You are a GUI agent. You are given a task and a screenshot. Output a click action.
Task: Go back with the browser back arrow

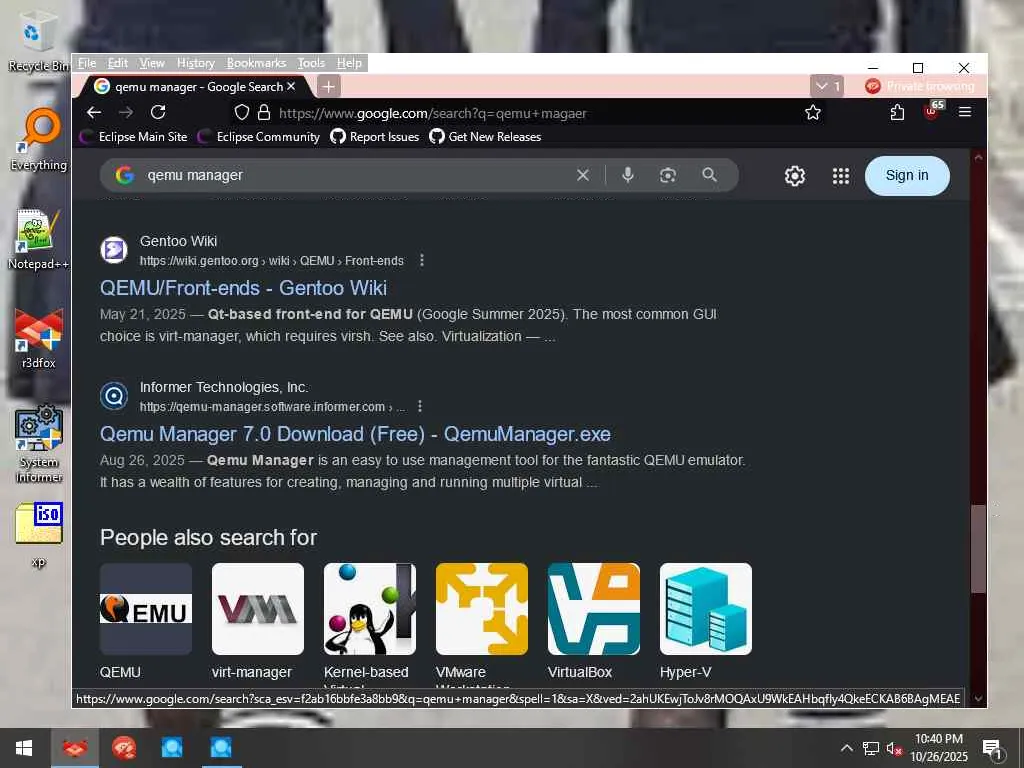pos(94,112)
